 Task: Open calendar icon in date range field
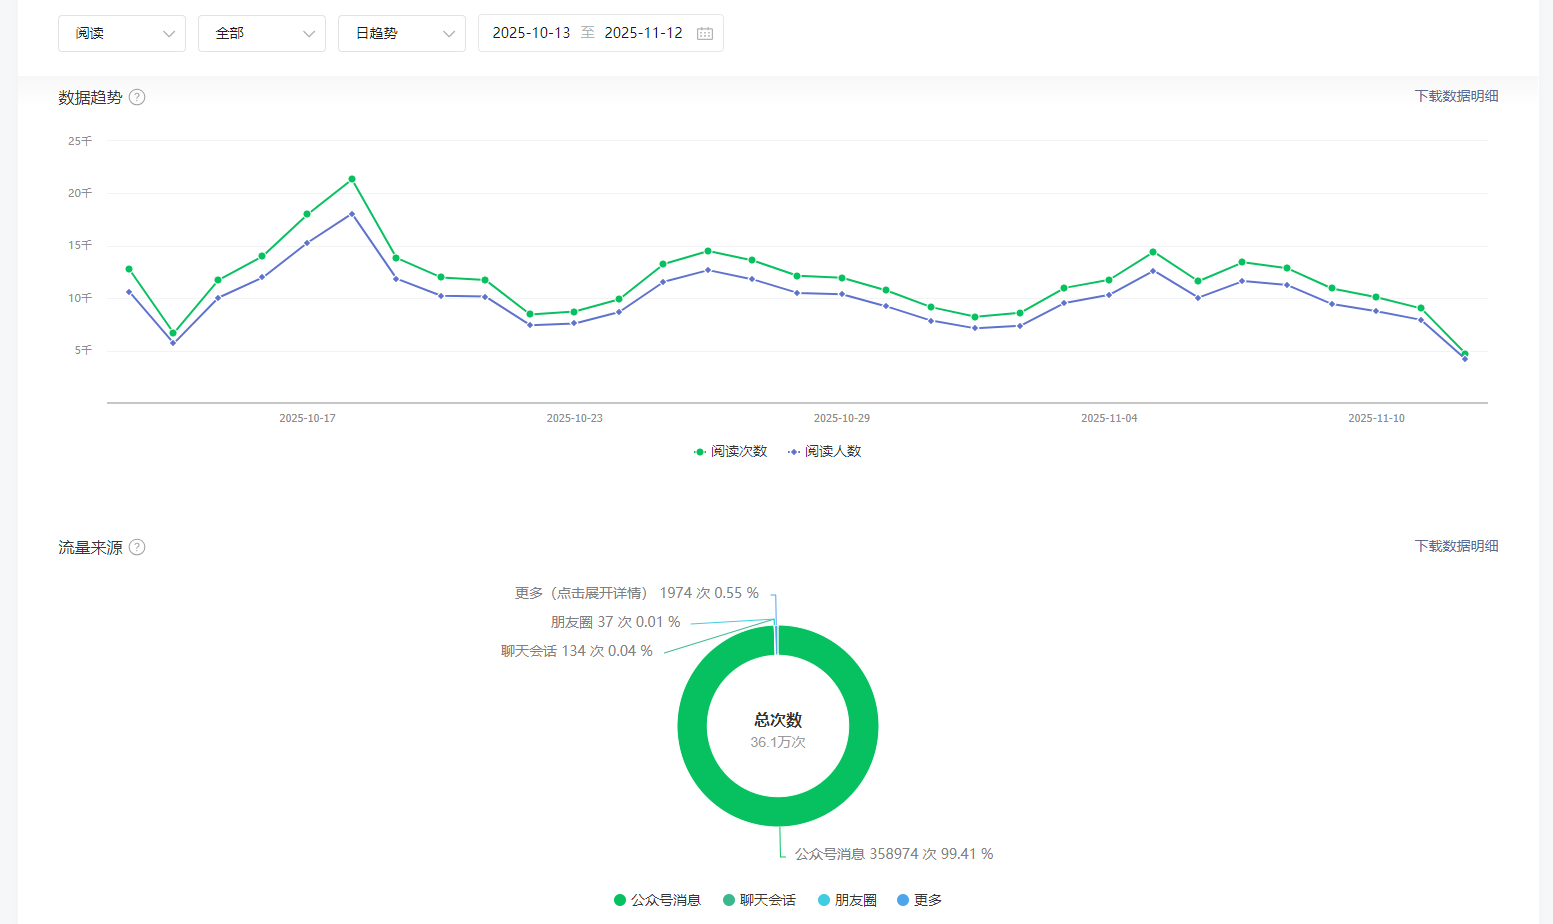coord(704,33)
